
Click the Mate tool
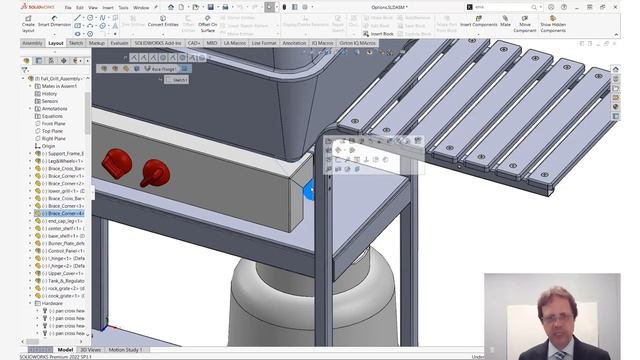click(505, 21)
